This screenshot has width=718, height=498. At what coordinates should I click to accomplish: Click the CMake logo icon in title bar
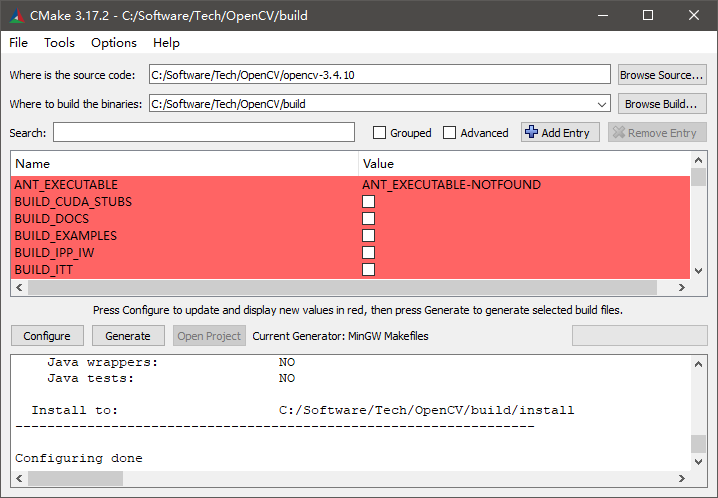[x=16, y=16]
